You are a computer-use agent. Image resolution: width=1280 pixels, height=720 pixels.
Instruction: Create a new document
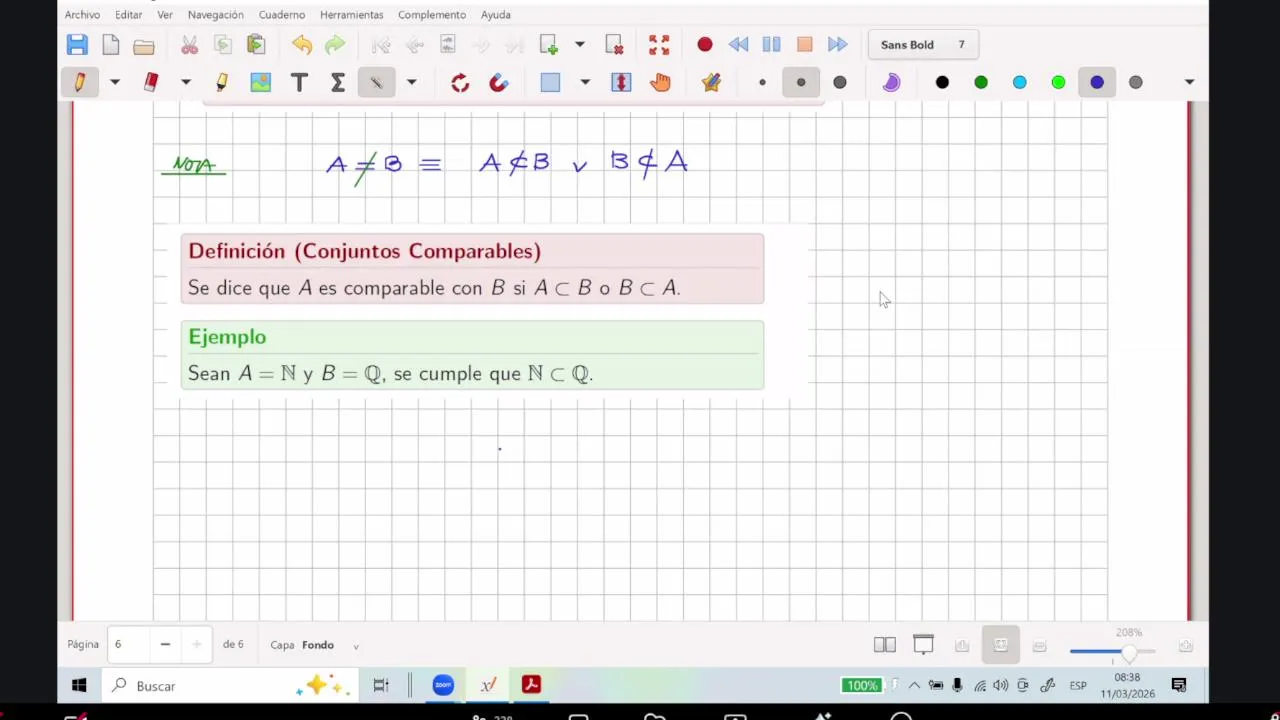(111, 45)
